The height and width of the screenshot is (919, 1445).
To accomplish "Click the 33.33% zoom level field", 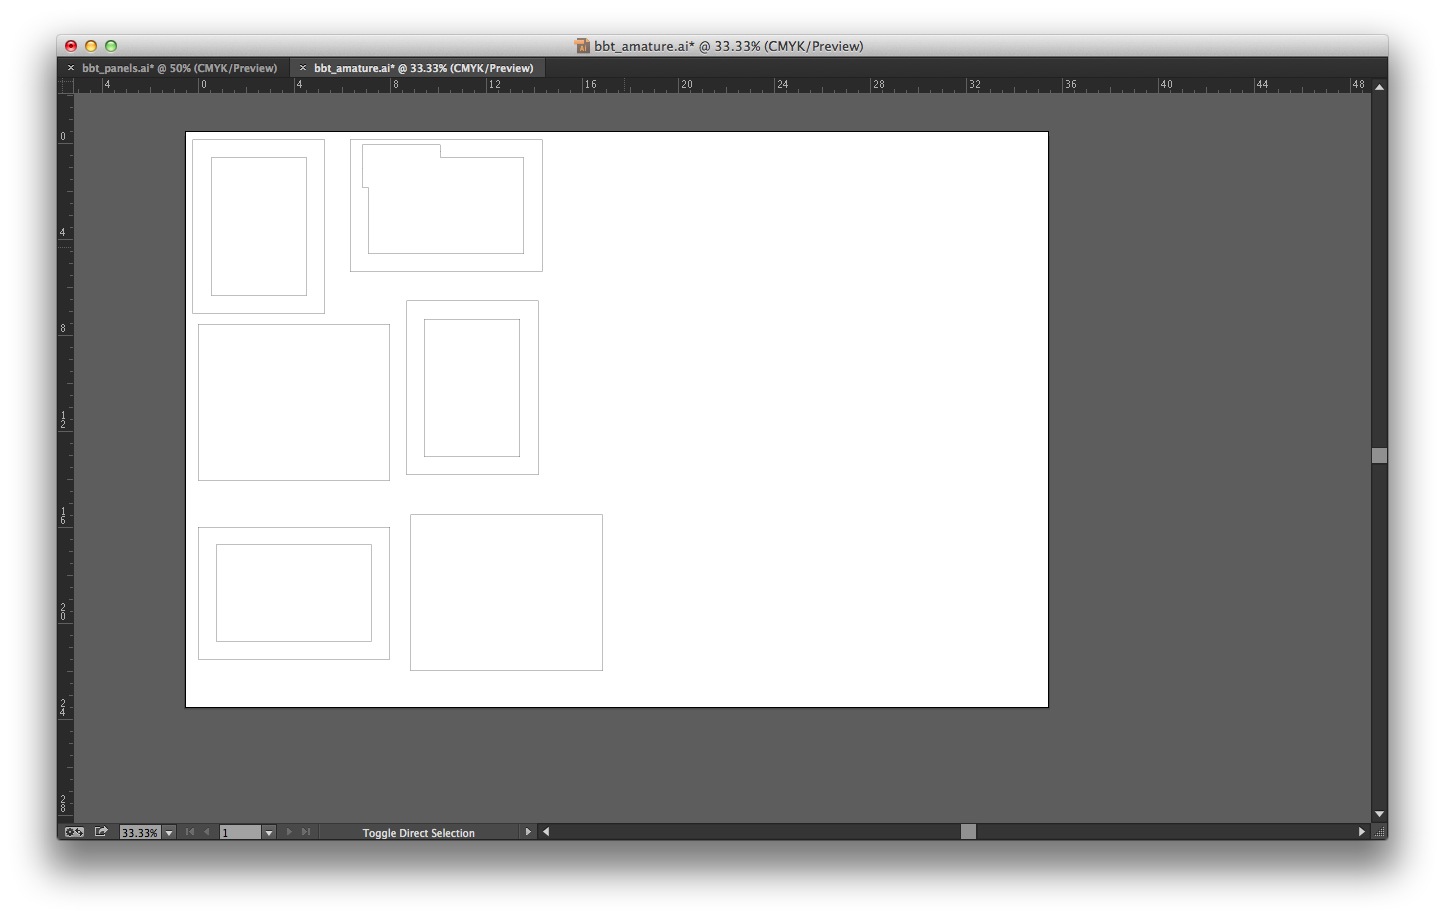I will [x=140, y=833].
